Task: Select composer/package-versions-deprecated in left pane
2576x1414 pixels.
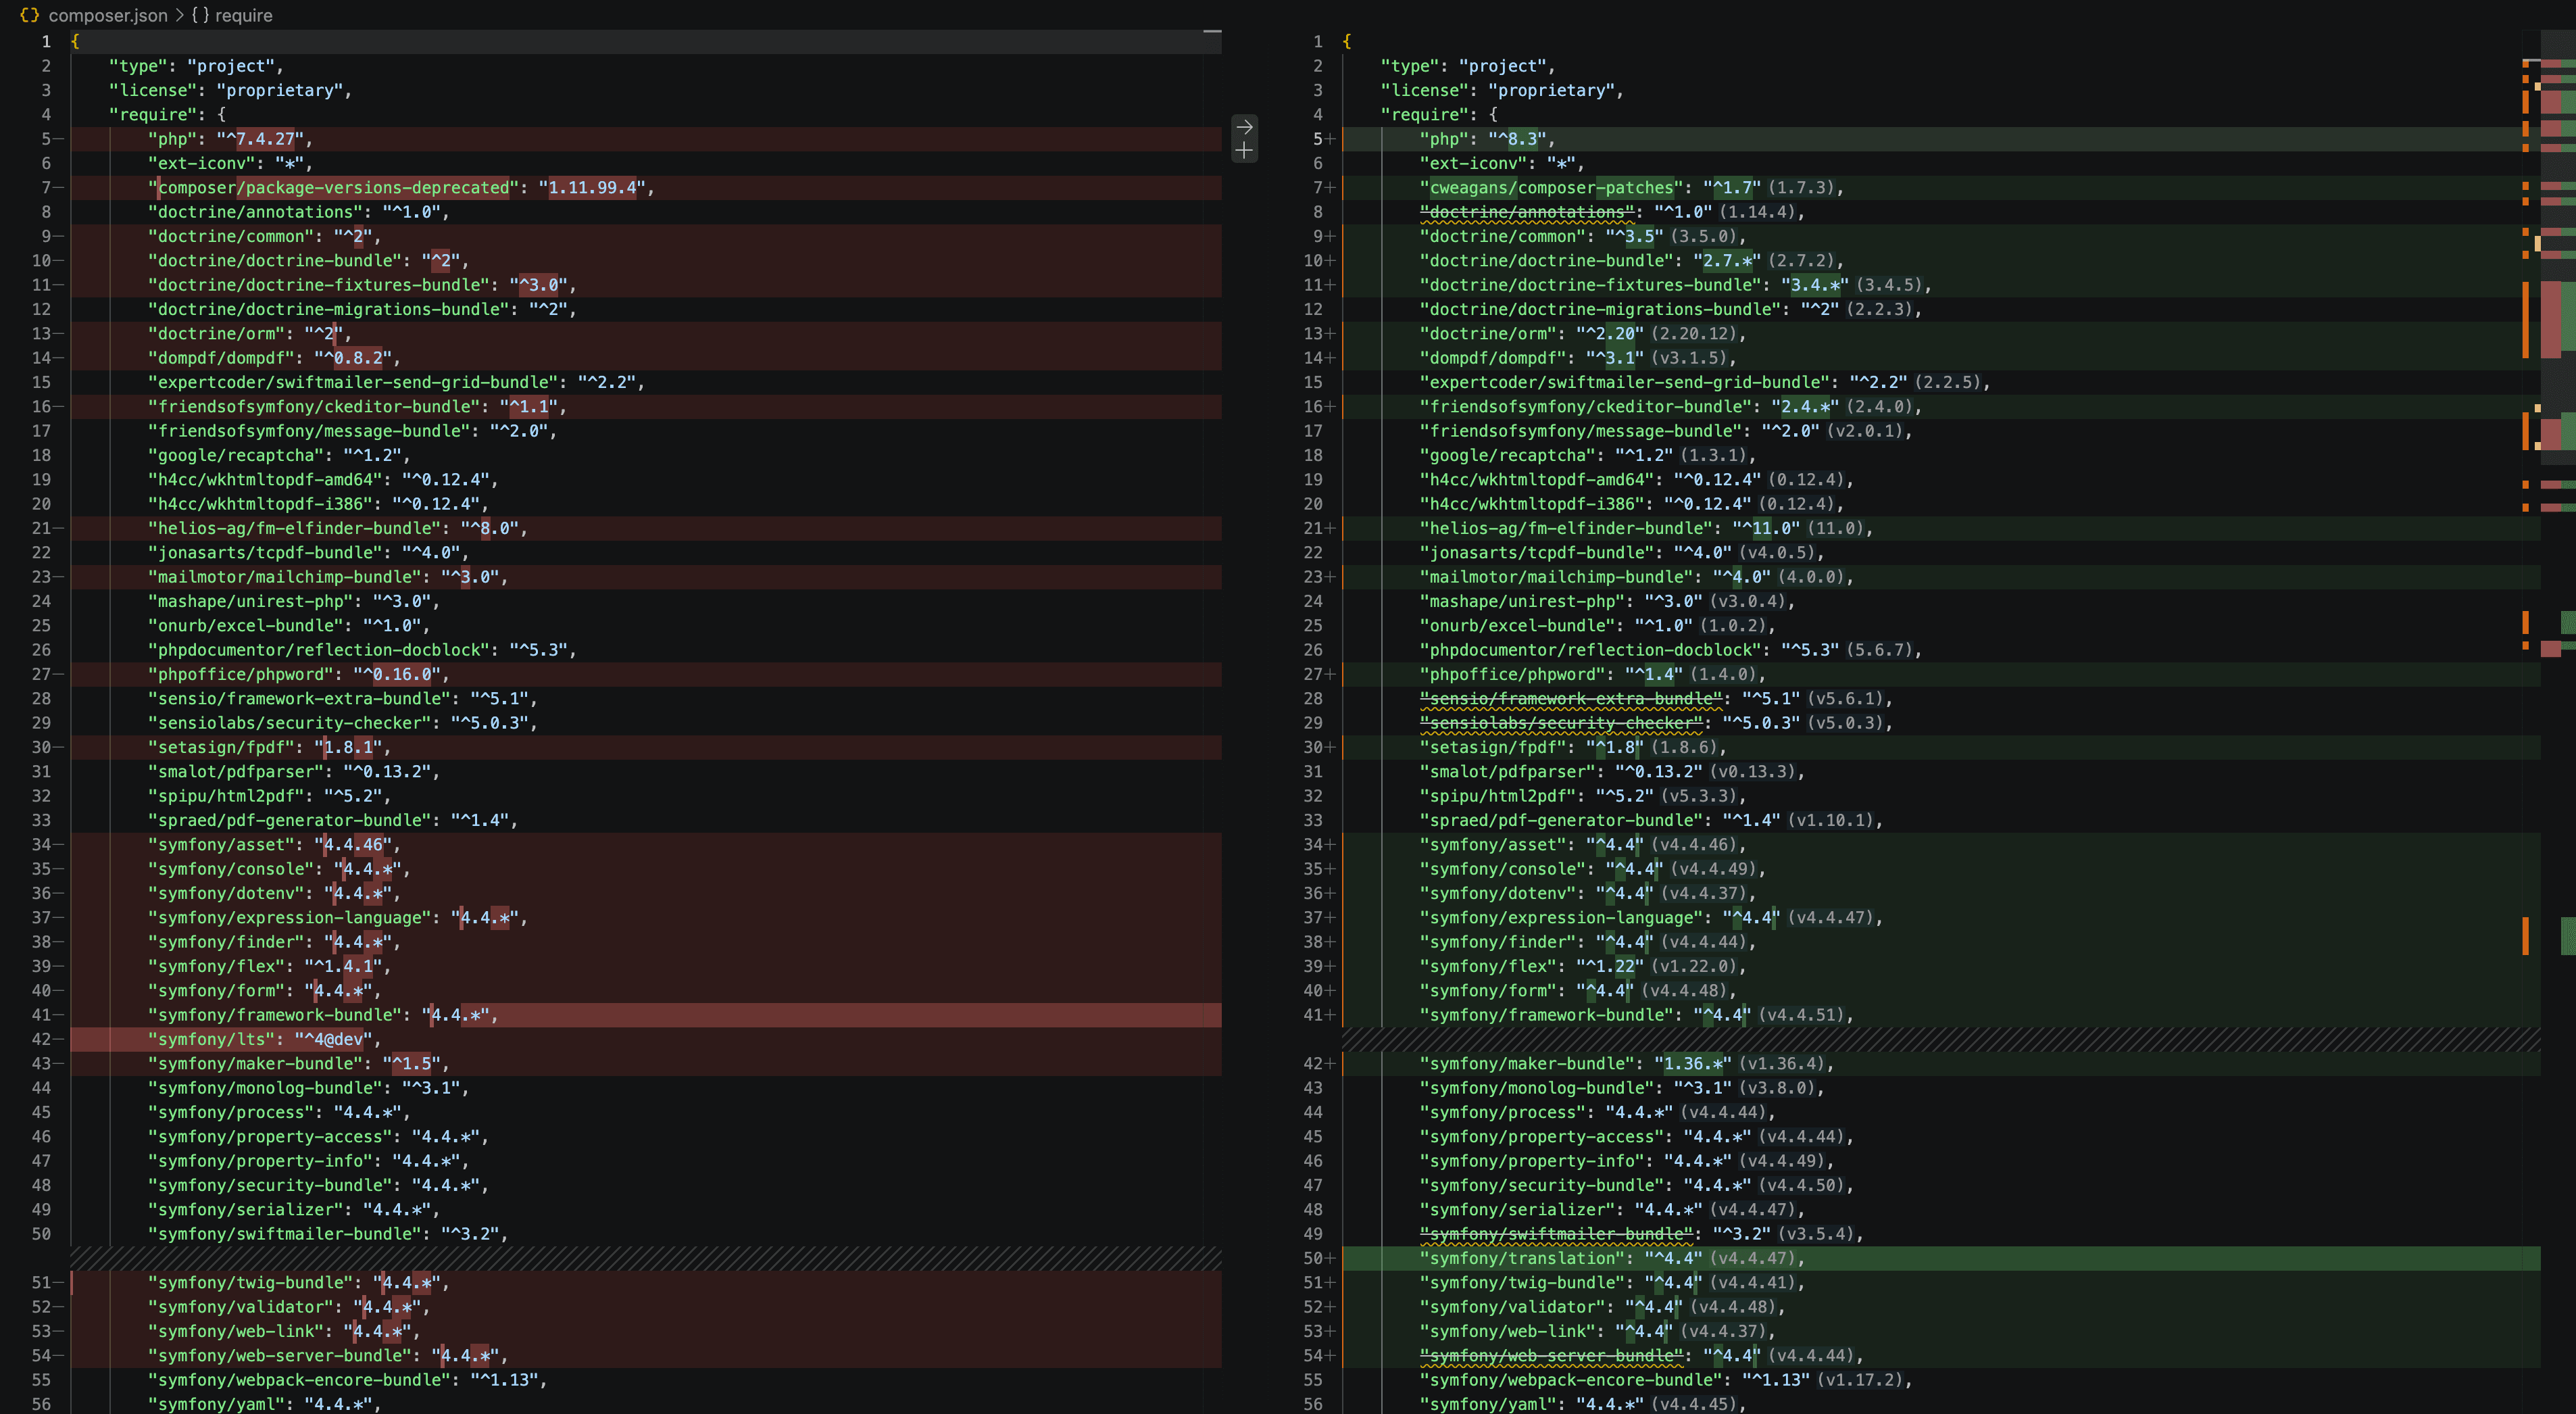Action: point(333,188)
